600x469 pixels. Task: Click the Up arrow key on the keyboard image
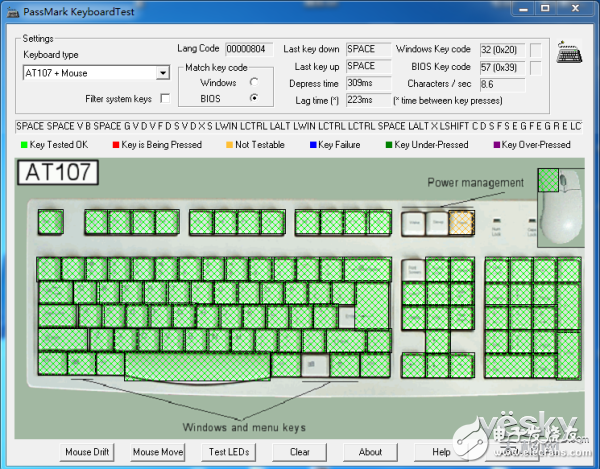[438, 342]
